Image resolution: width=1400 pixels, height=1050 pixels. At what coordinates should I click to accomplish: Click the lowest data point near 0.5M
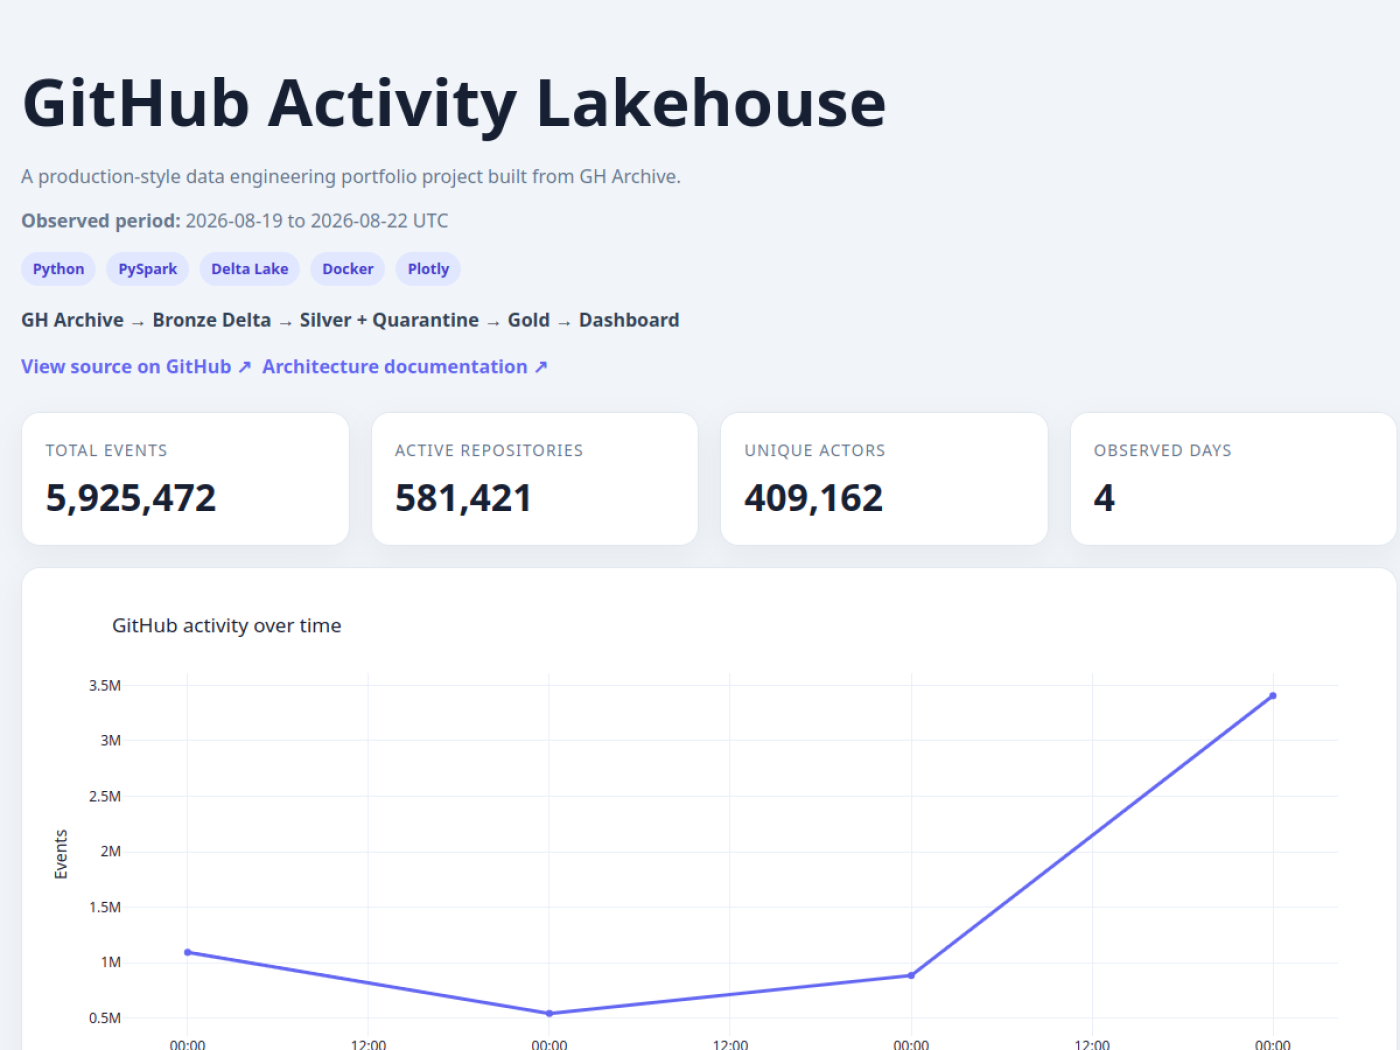[x=549, y=1013]
